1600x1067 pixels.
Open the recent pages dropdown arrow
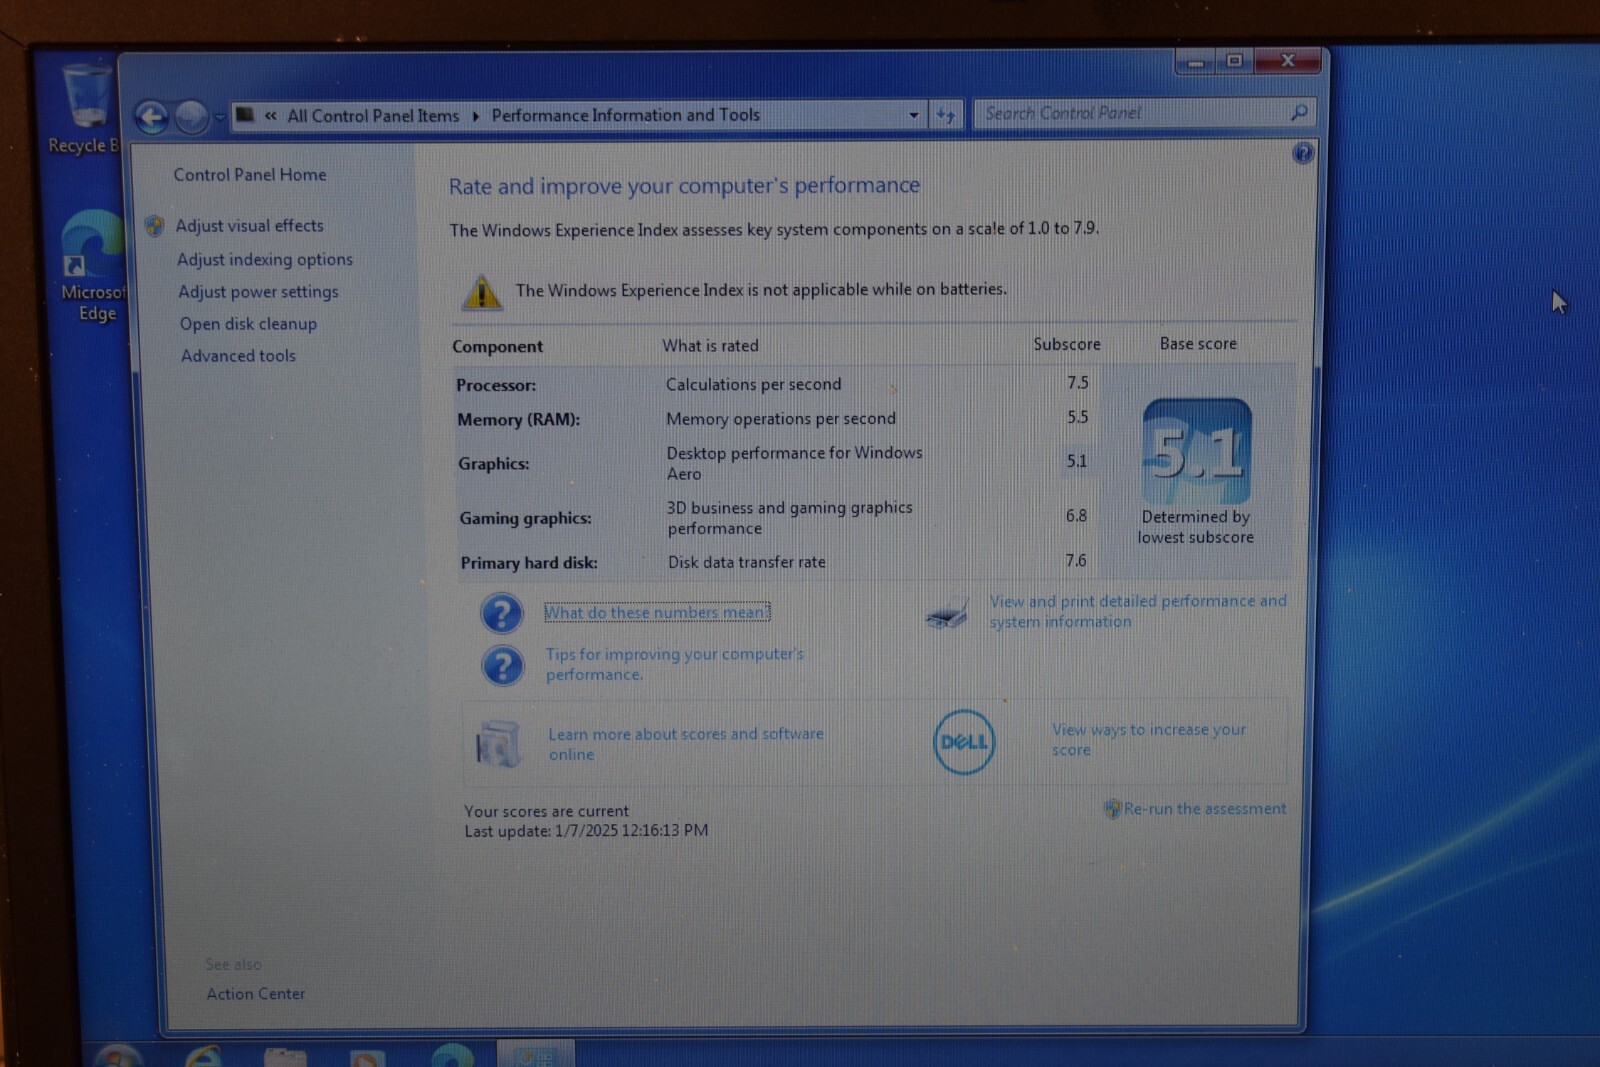(x=219, y=118)
